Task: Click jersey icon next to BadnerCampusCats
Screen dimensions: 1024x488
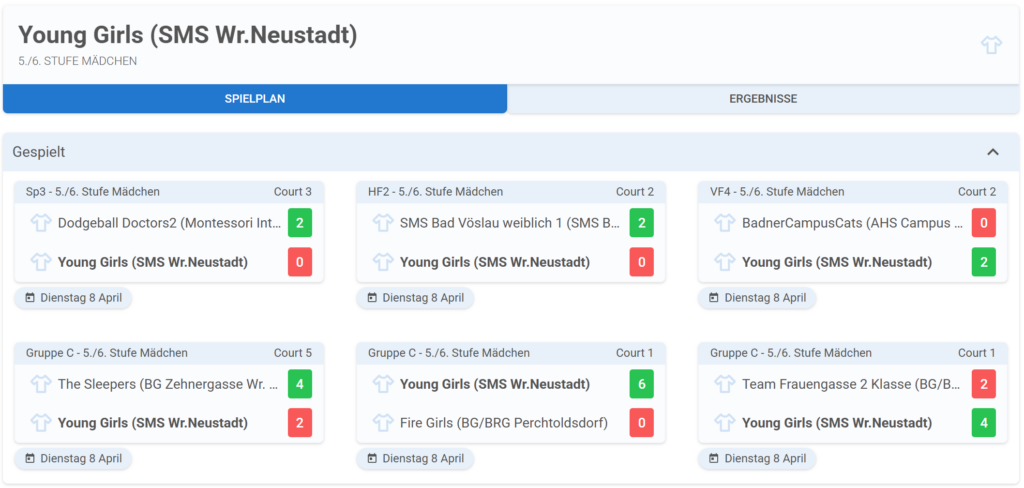Action: point(725,223)
